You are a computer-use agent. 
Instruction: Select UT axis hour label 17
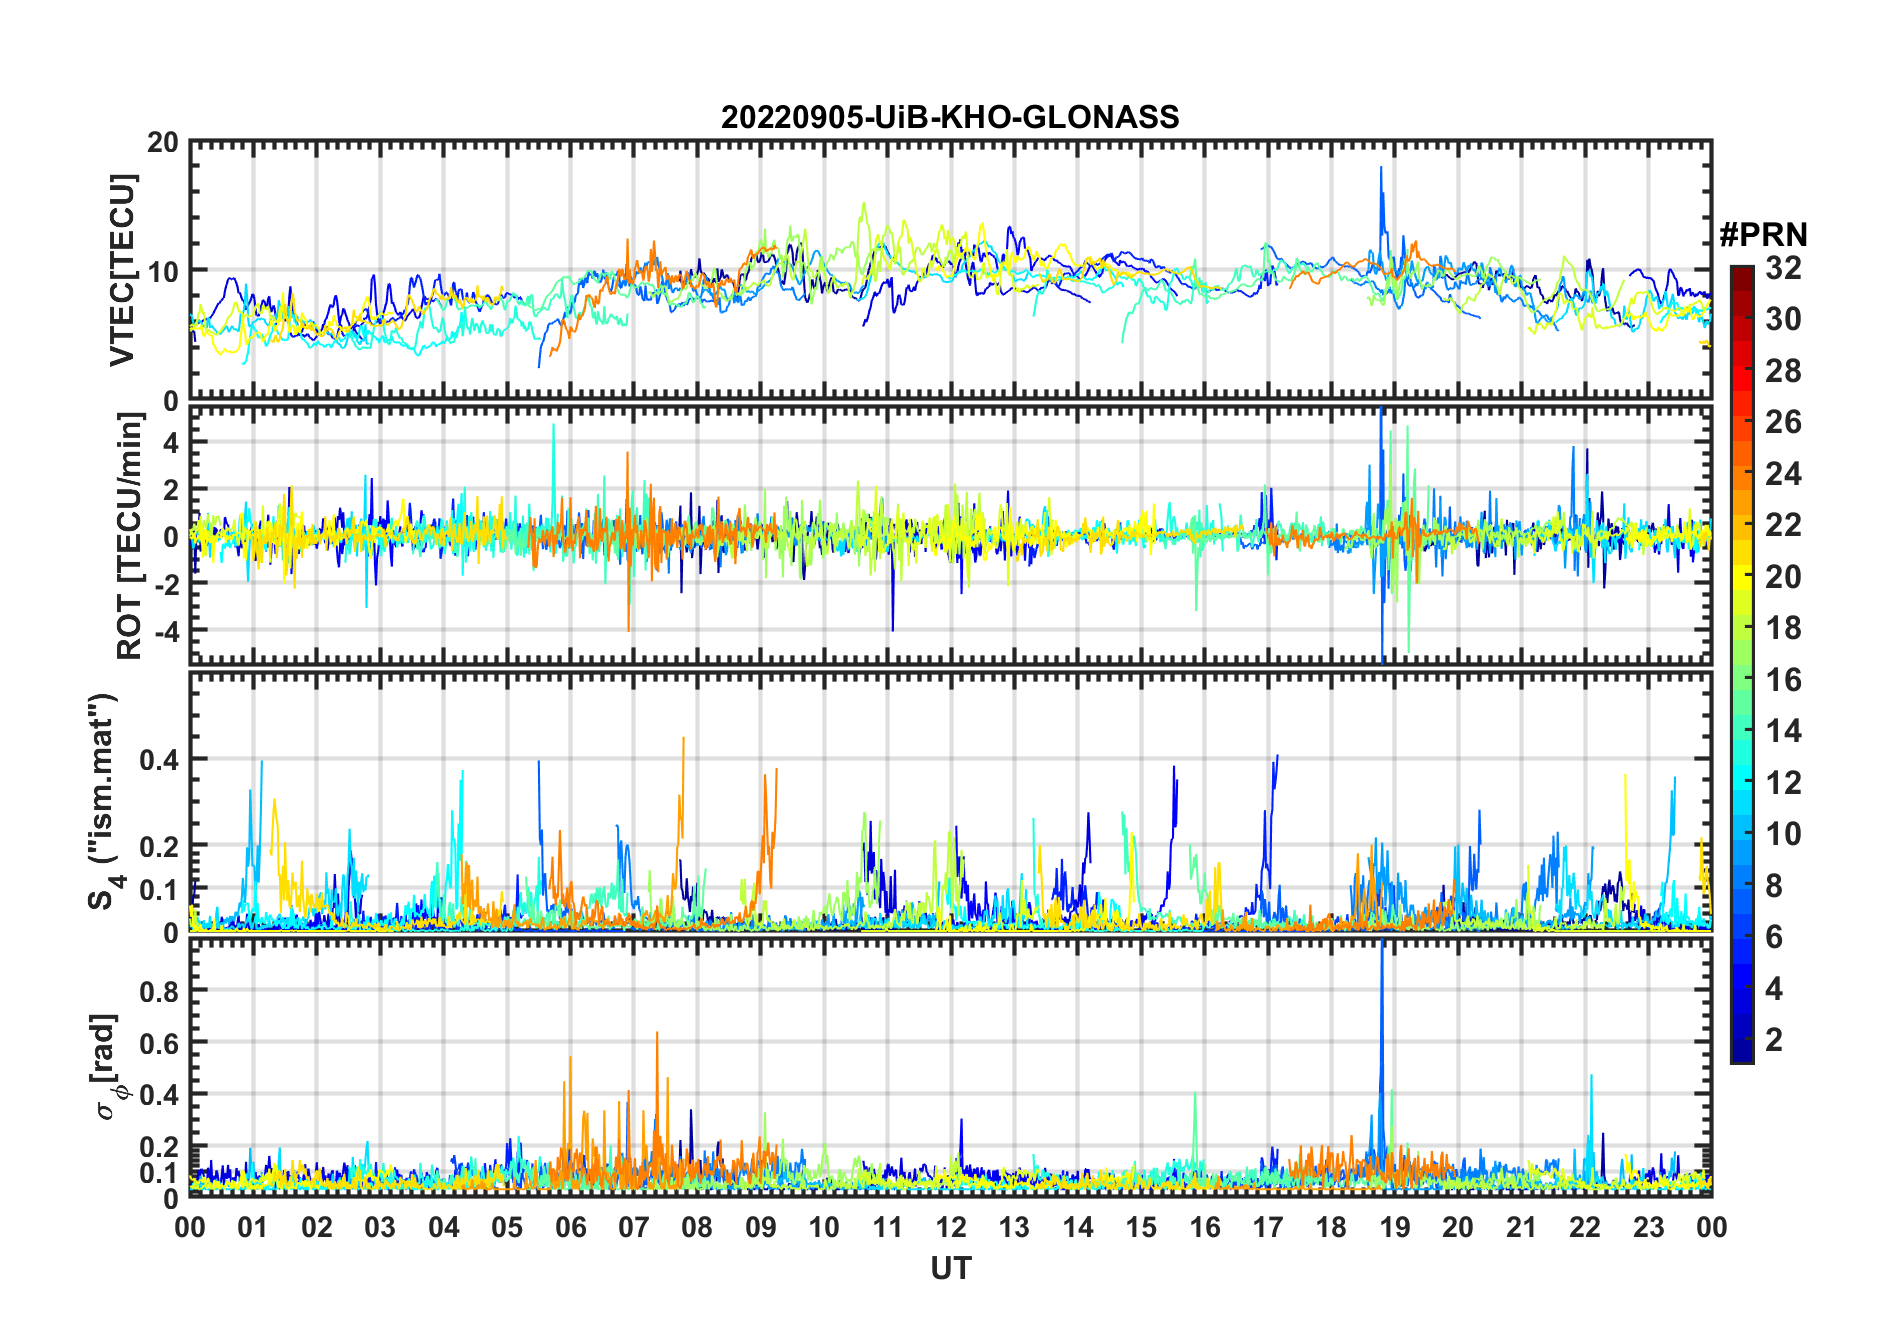click(1268, 1227)
